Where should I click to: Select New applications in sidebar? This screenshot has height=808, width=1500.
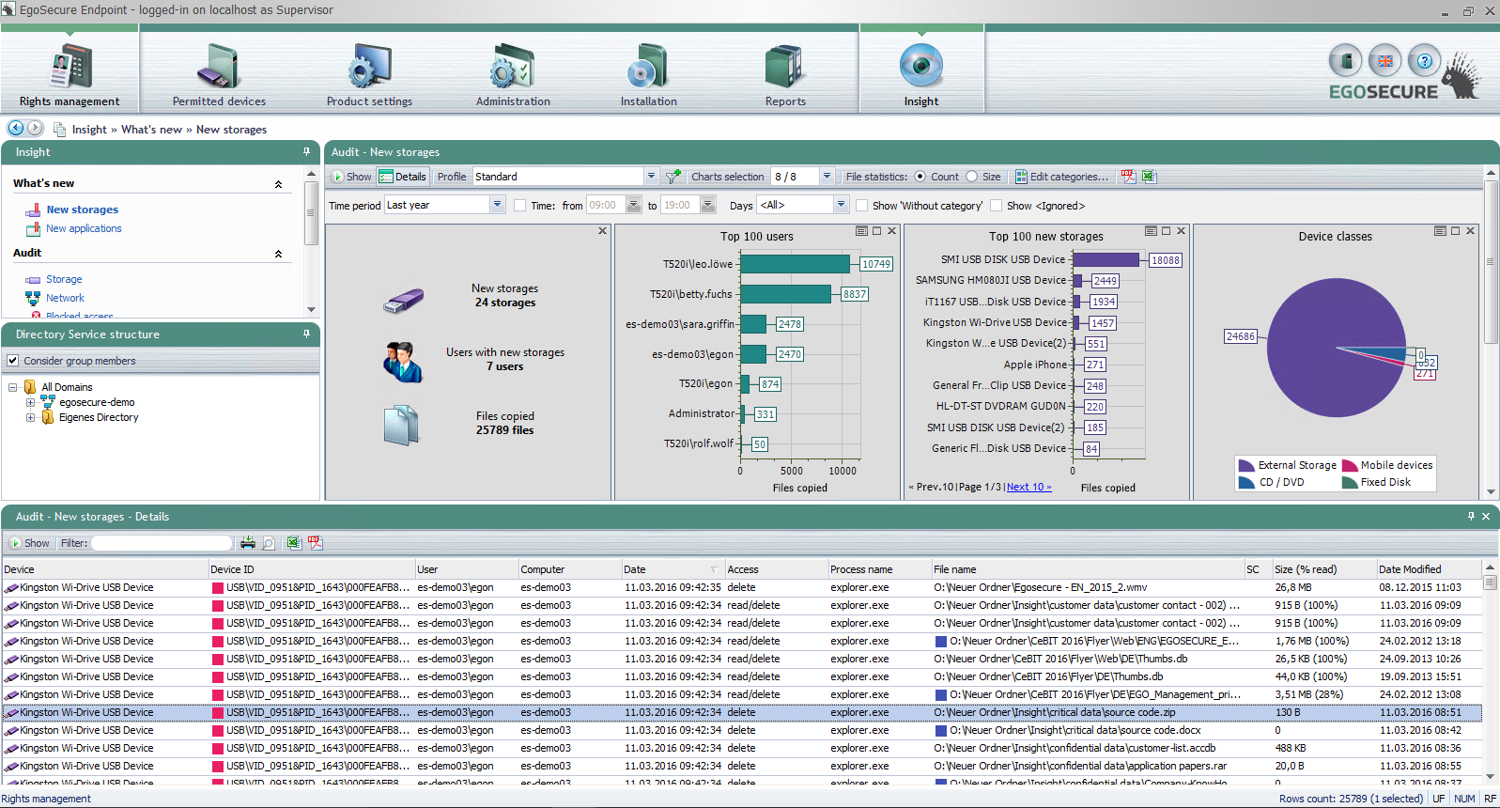click(84, 228)
